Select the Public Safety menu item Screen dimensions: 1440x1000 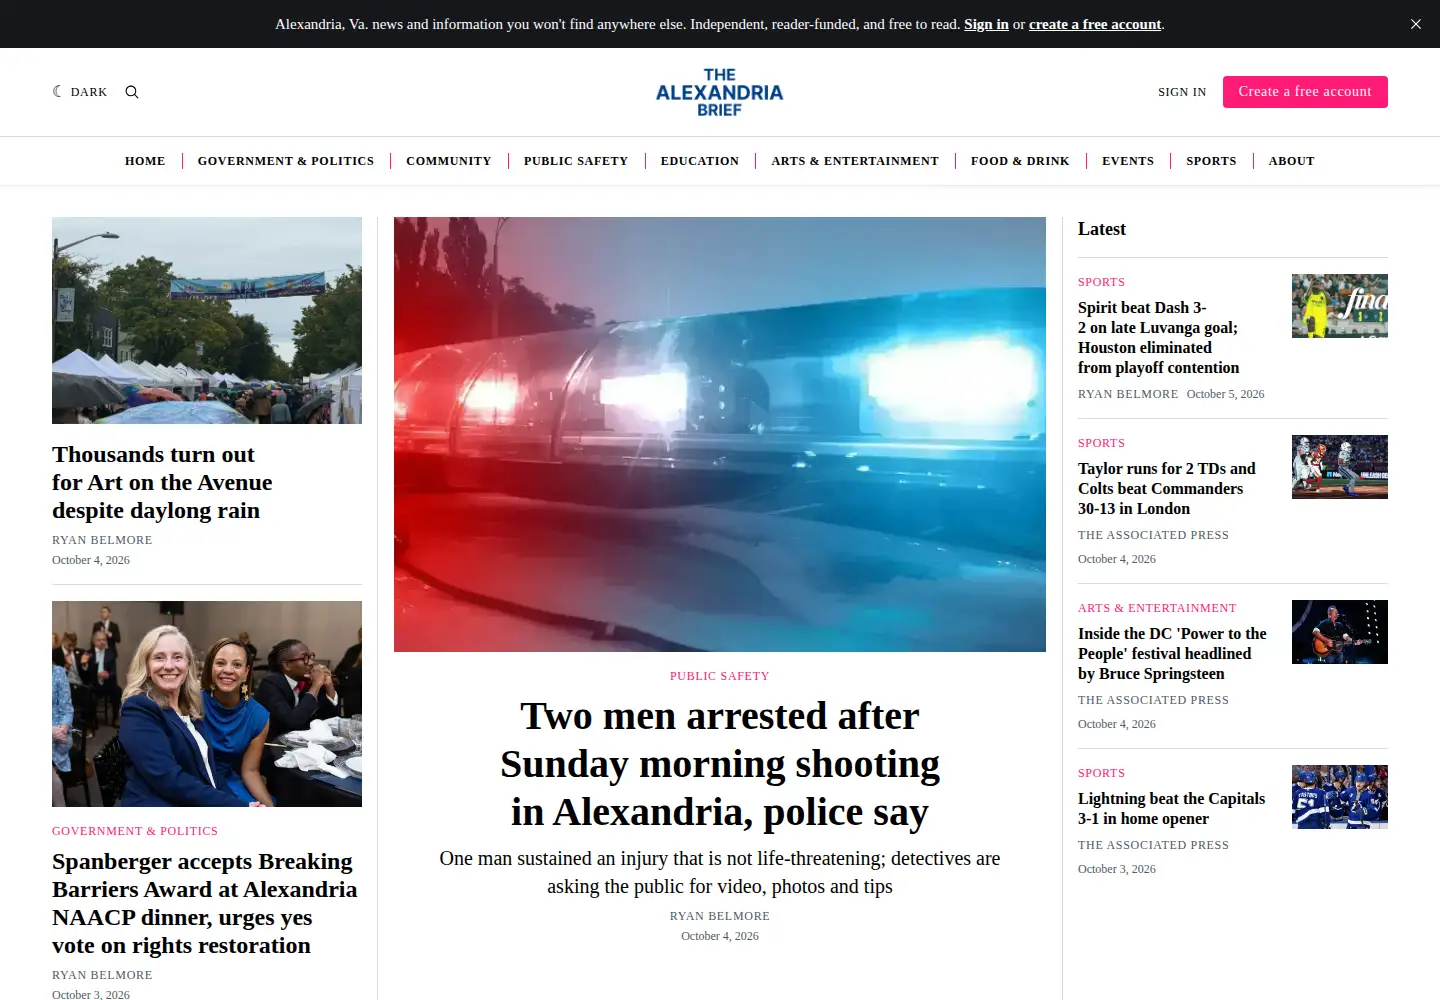click(576, 161)
